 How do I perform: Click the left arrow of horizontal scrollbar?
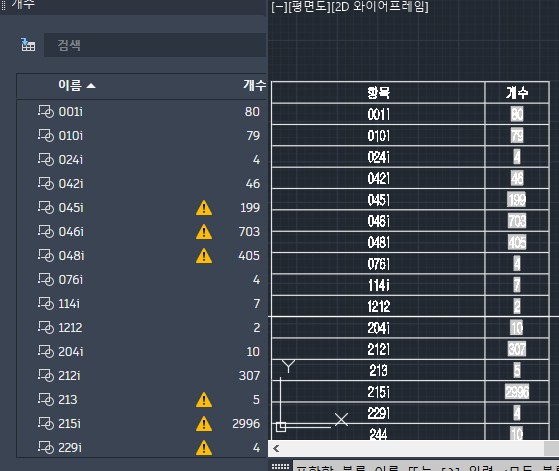coord(276,449)
